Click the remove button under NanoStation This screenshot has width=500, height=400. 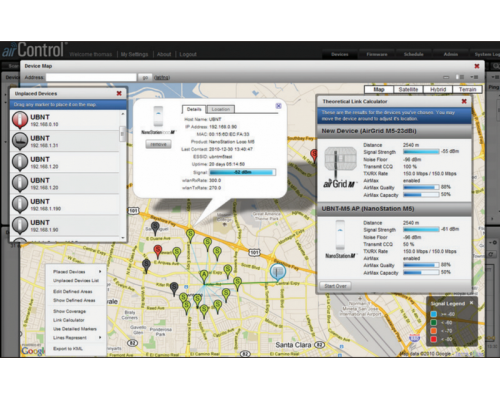pyautogui.click(x=158, y=144)
